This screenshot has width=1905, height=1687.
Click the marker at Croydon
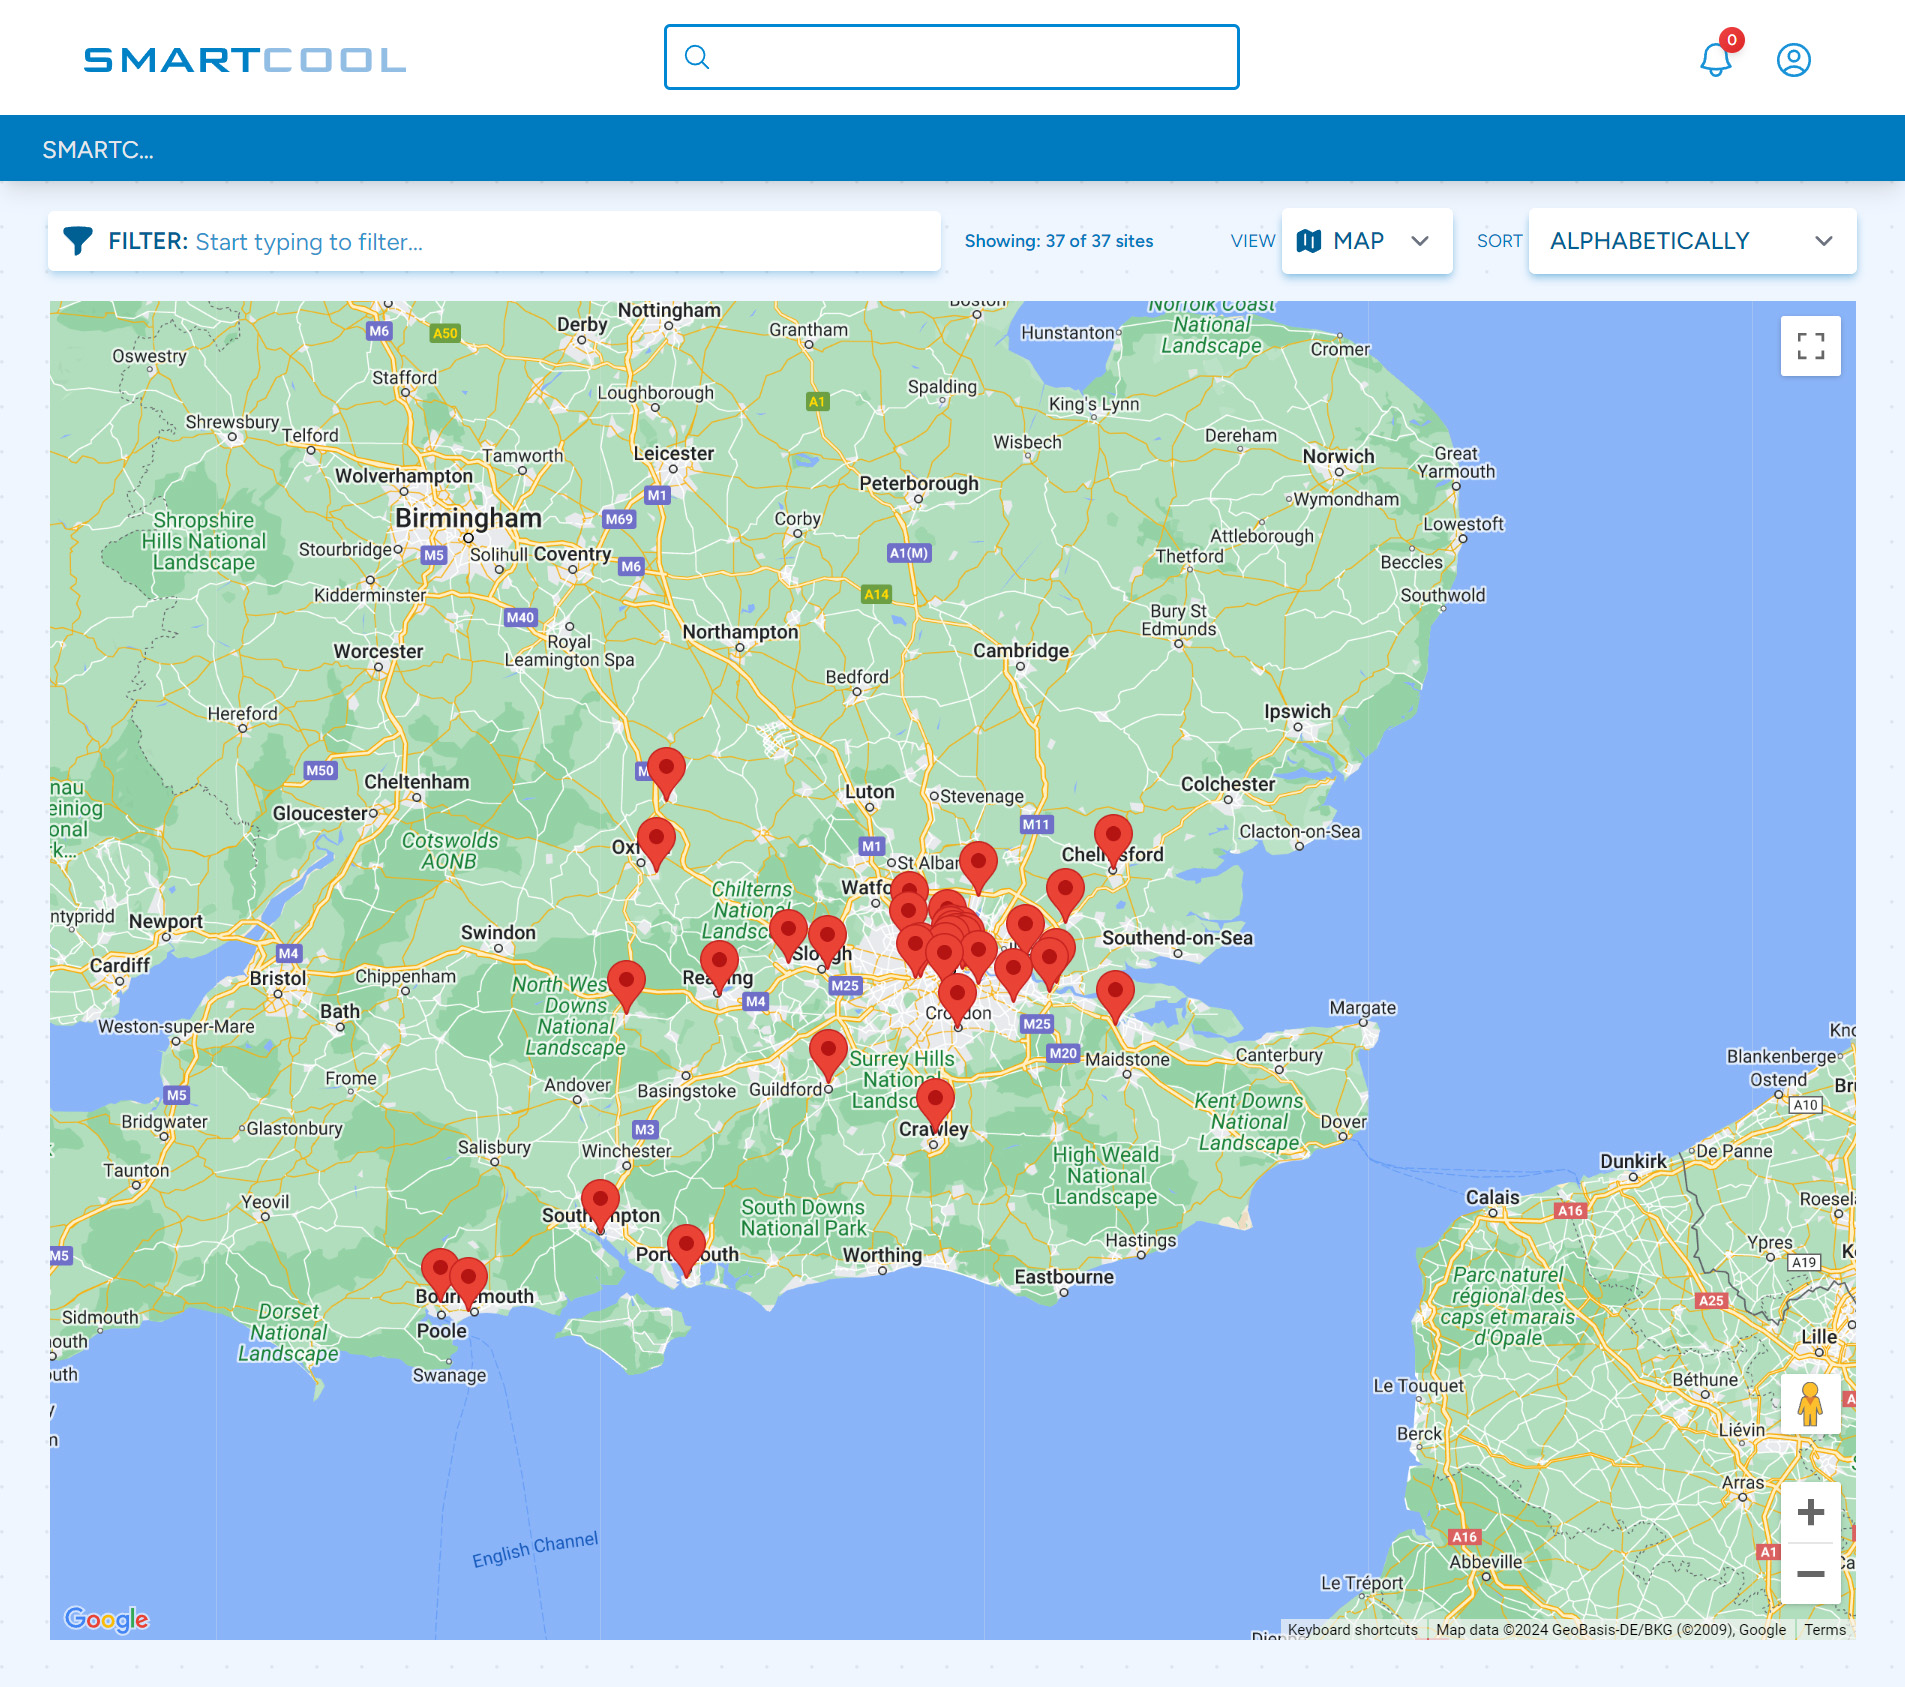957,998
